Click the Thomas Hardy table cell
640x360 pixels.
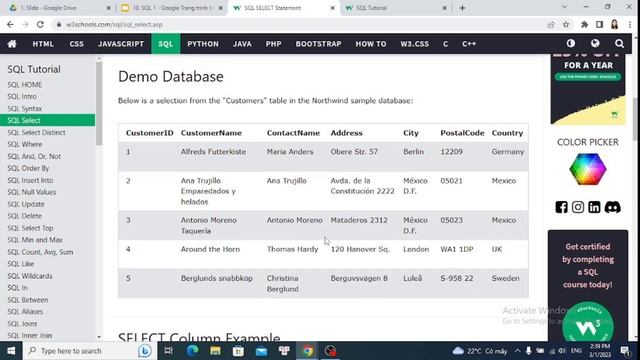coord(292,249)
